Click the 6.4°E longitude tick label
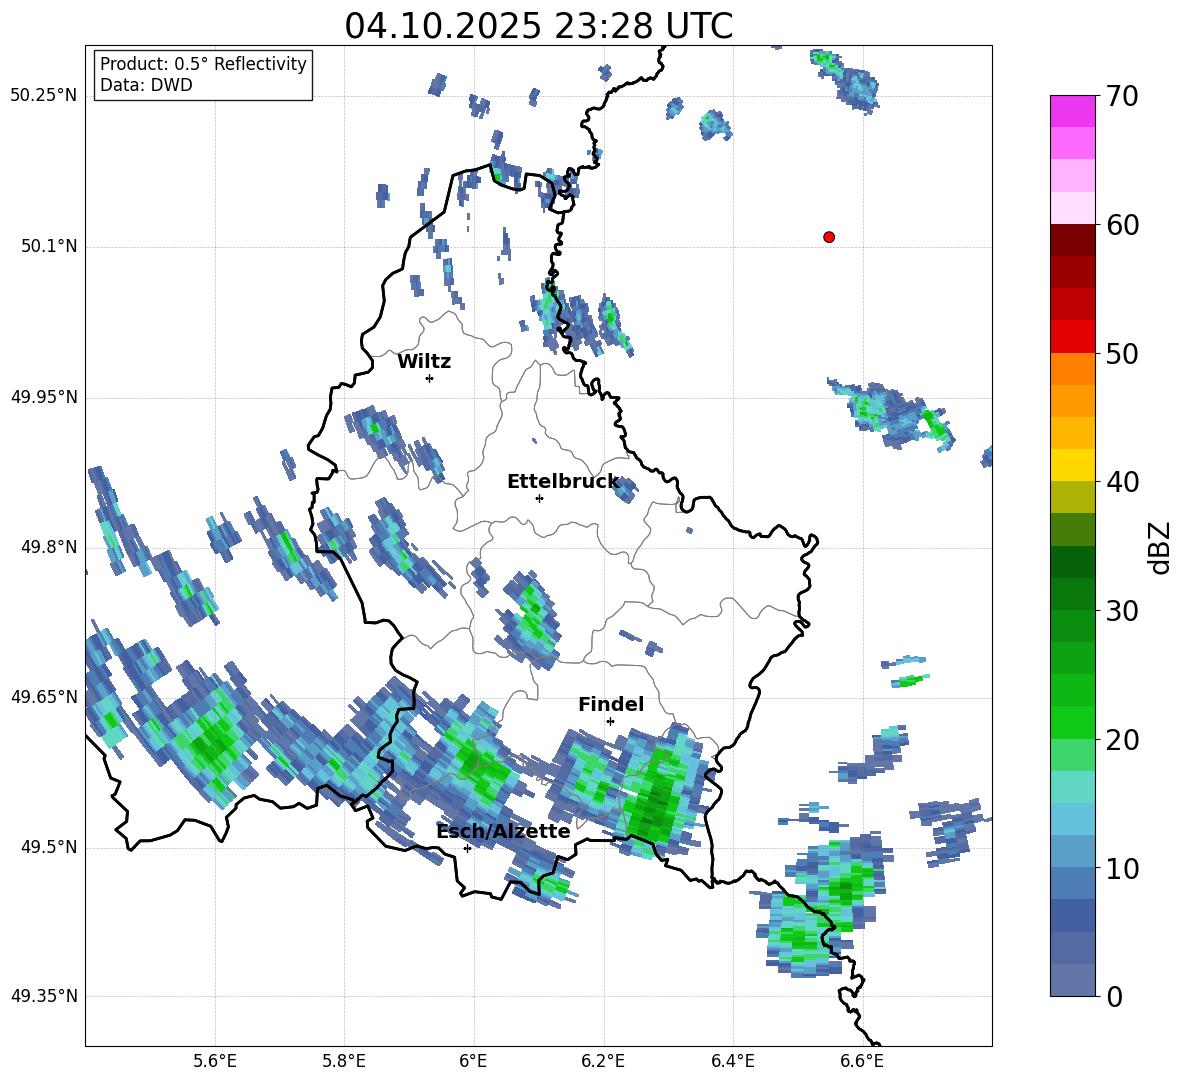Image resolution: width=1184 pixels, height=1081 pixels. (x=732, y=1061)
